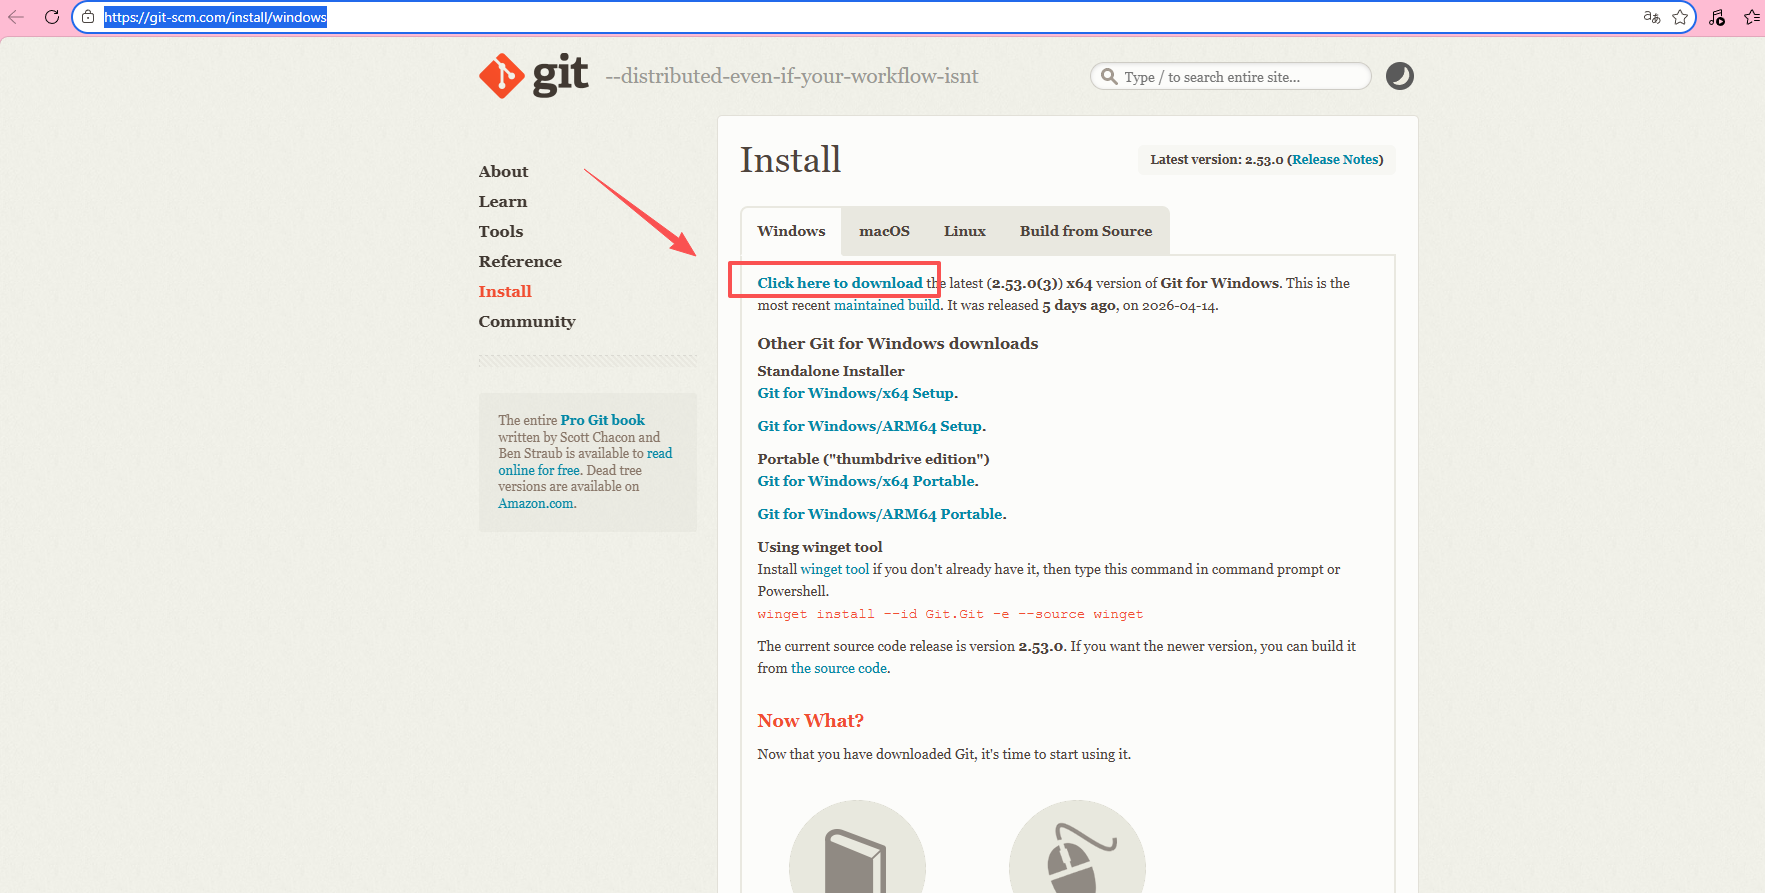Viewport: 1765px width, 893px height.
Task: Open the site info lock icon
Action: pyautogui.click(x=88, y=17)
